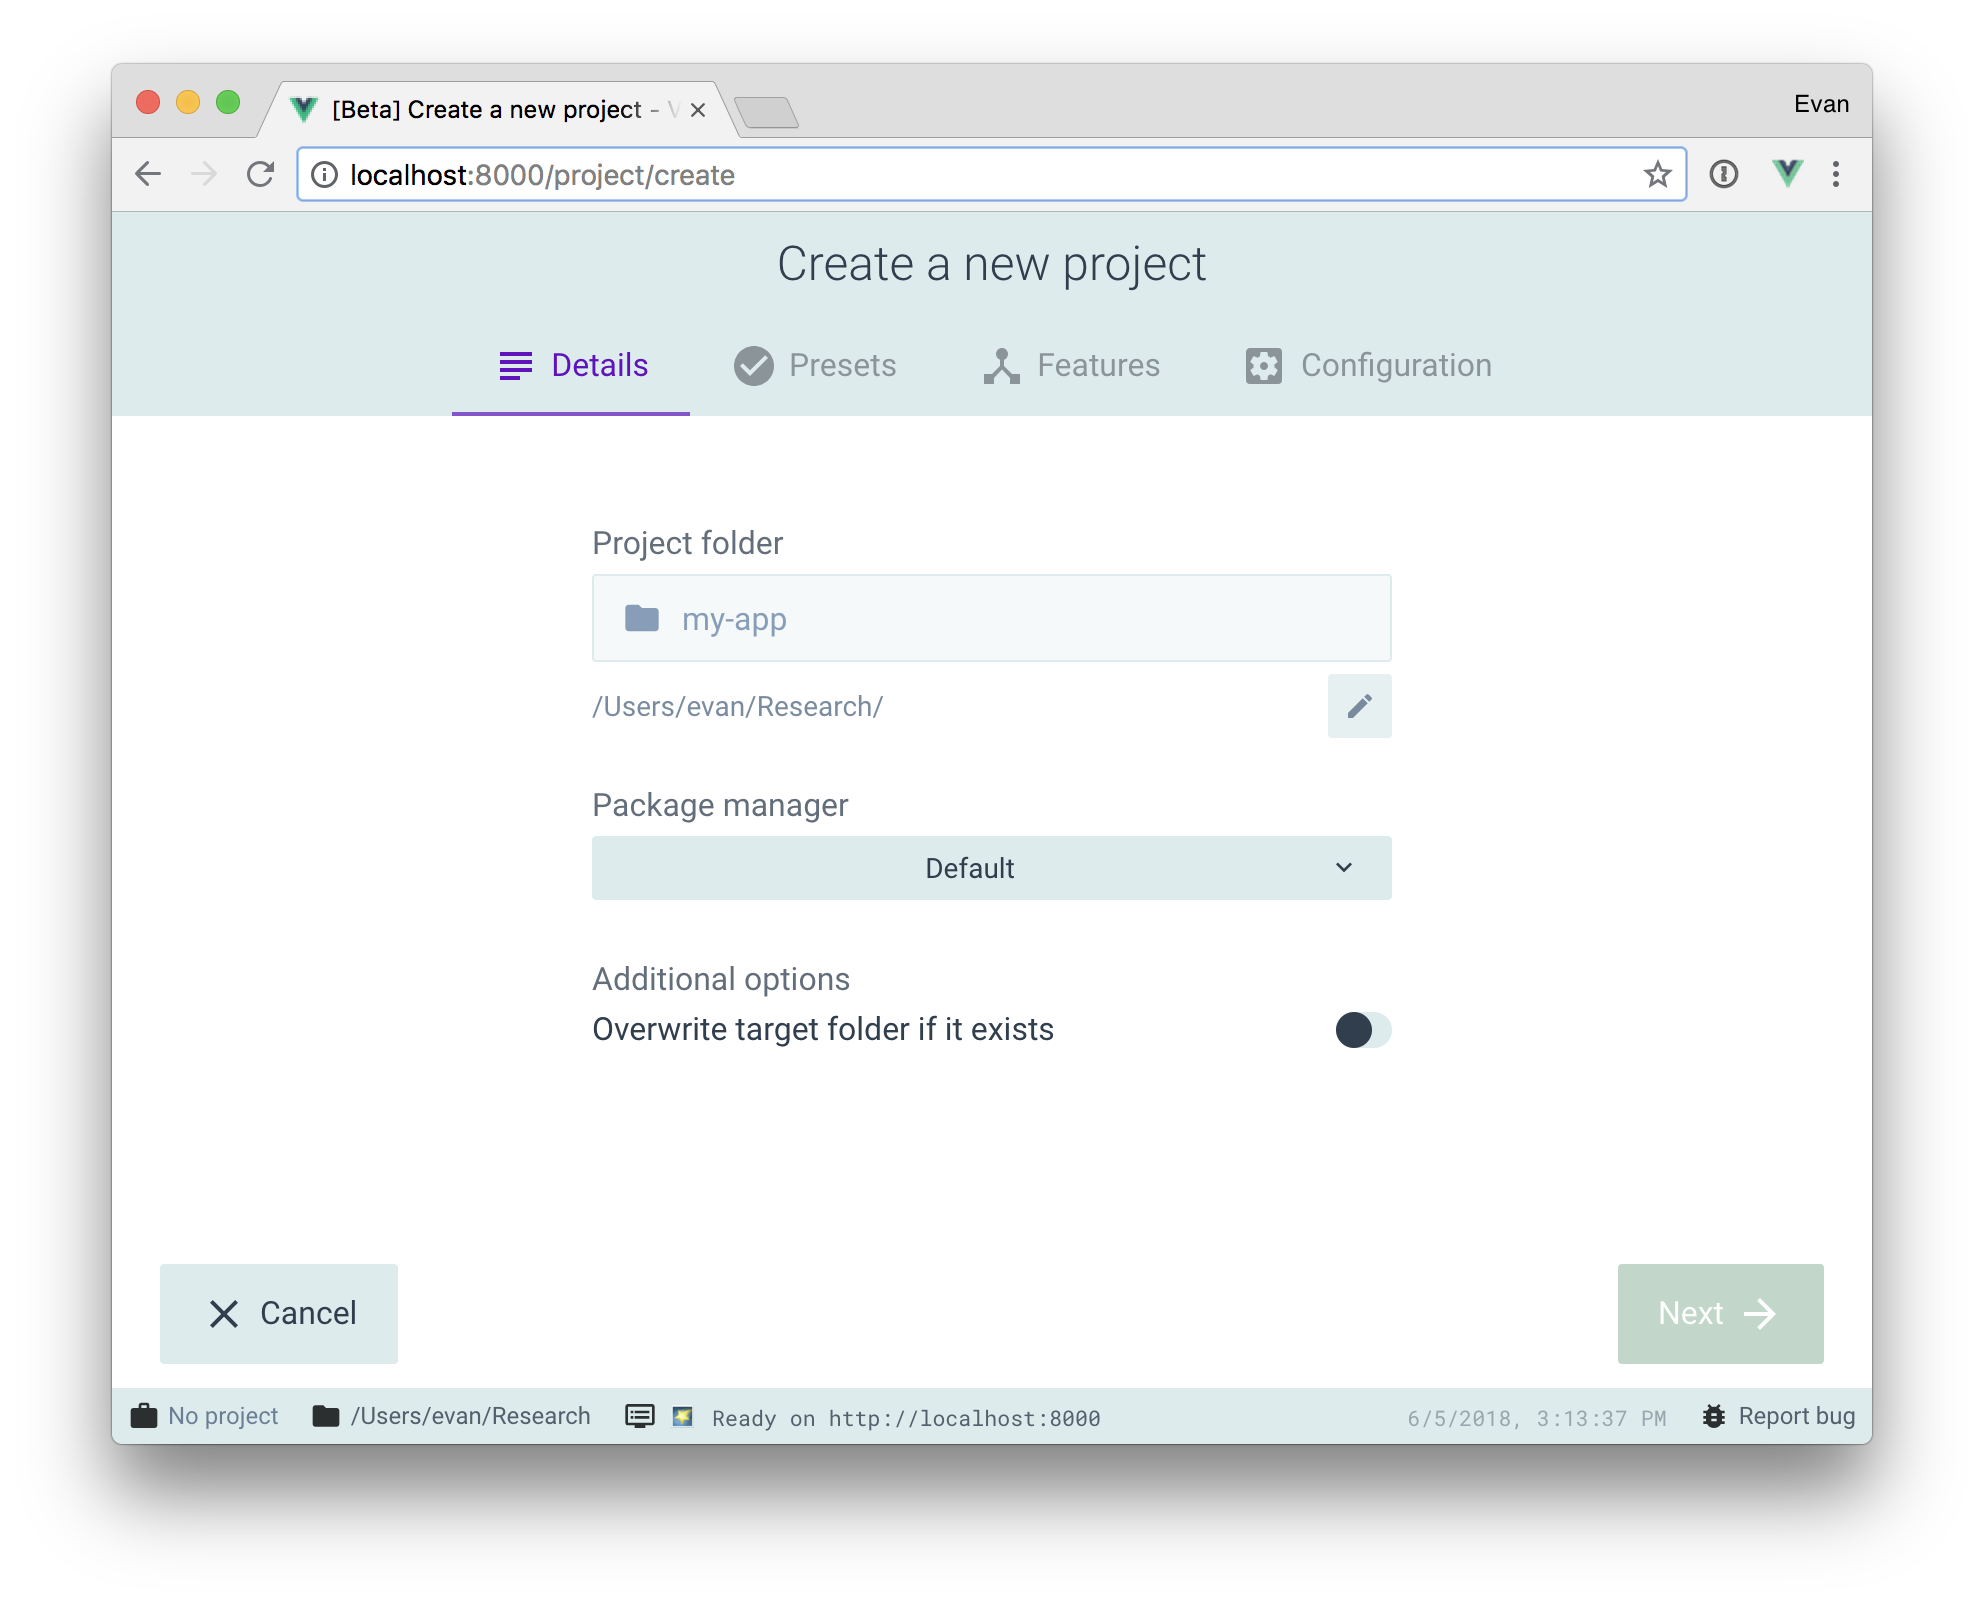Screen dimensions: 1984x1604
Task: Click the Next button
Action: coord(1719,1311)
